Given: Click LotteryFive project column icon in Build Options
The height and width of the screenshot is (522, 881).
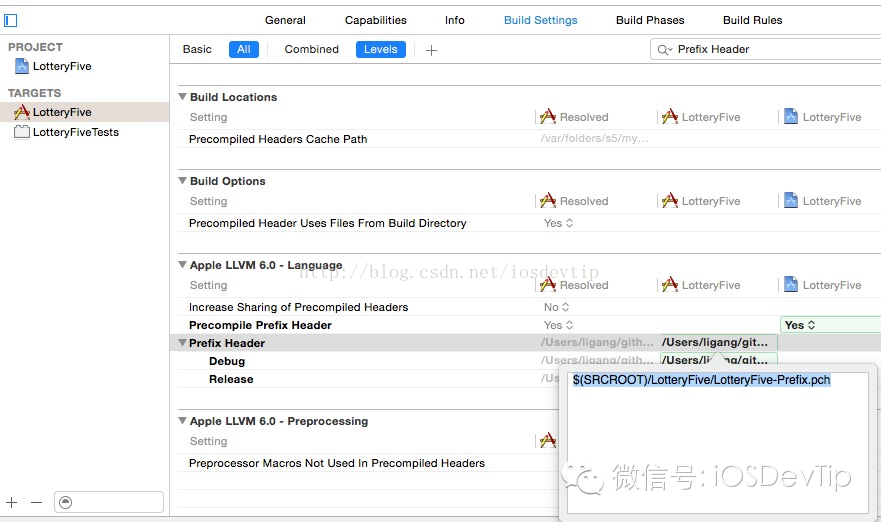Looking at the screenshot, I should 791,200.
